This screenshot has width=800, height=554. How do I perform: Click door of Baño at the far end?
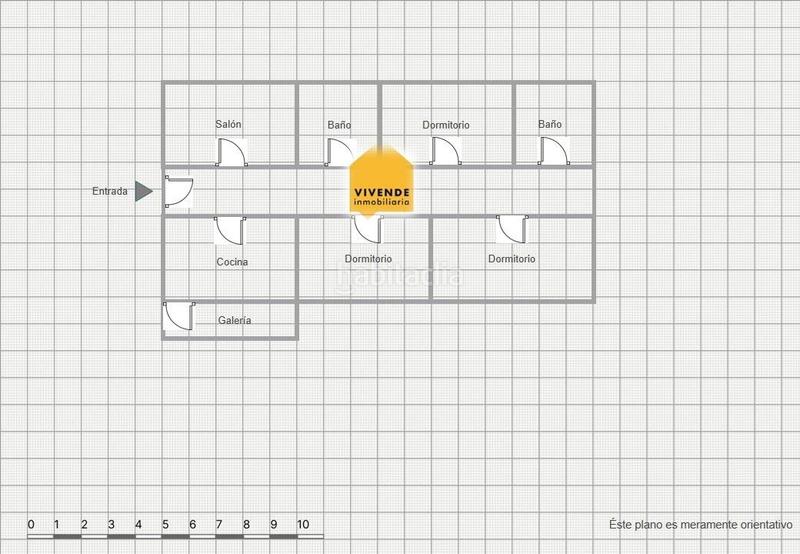click(x=555, y=152)
